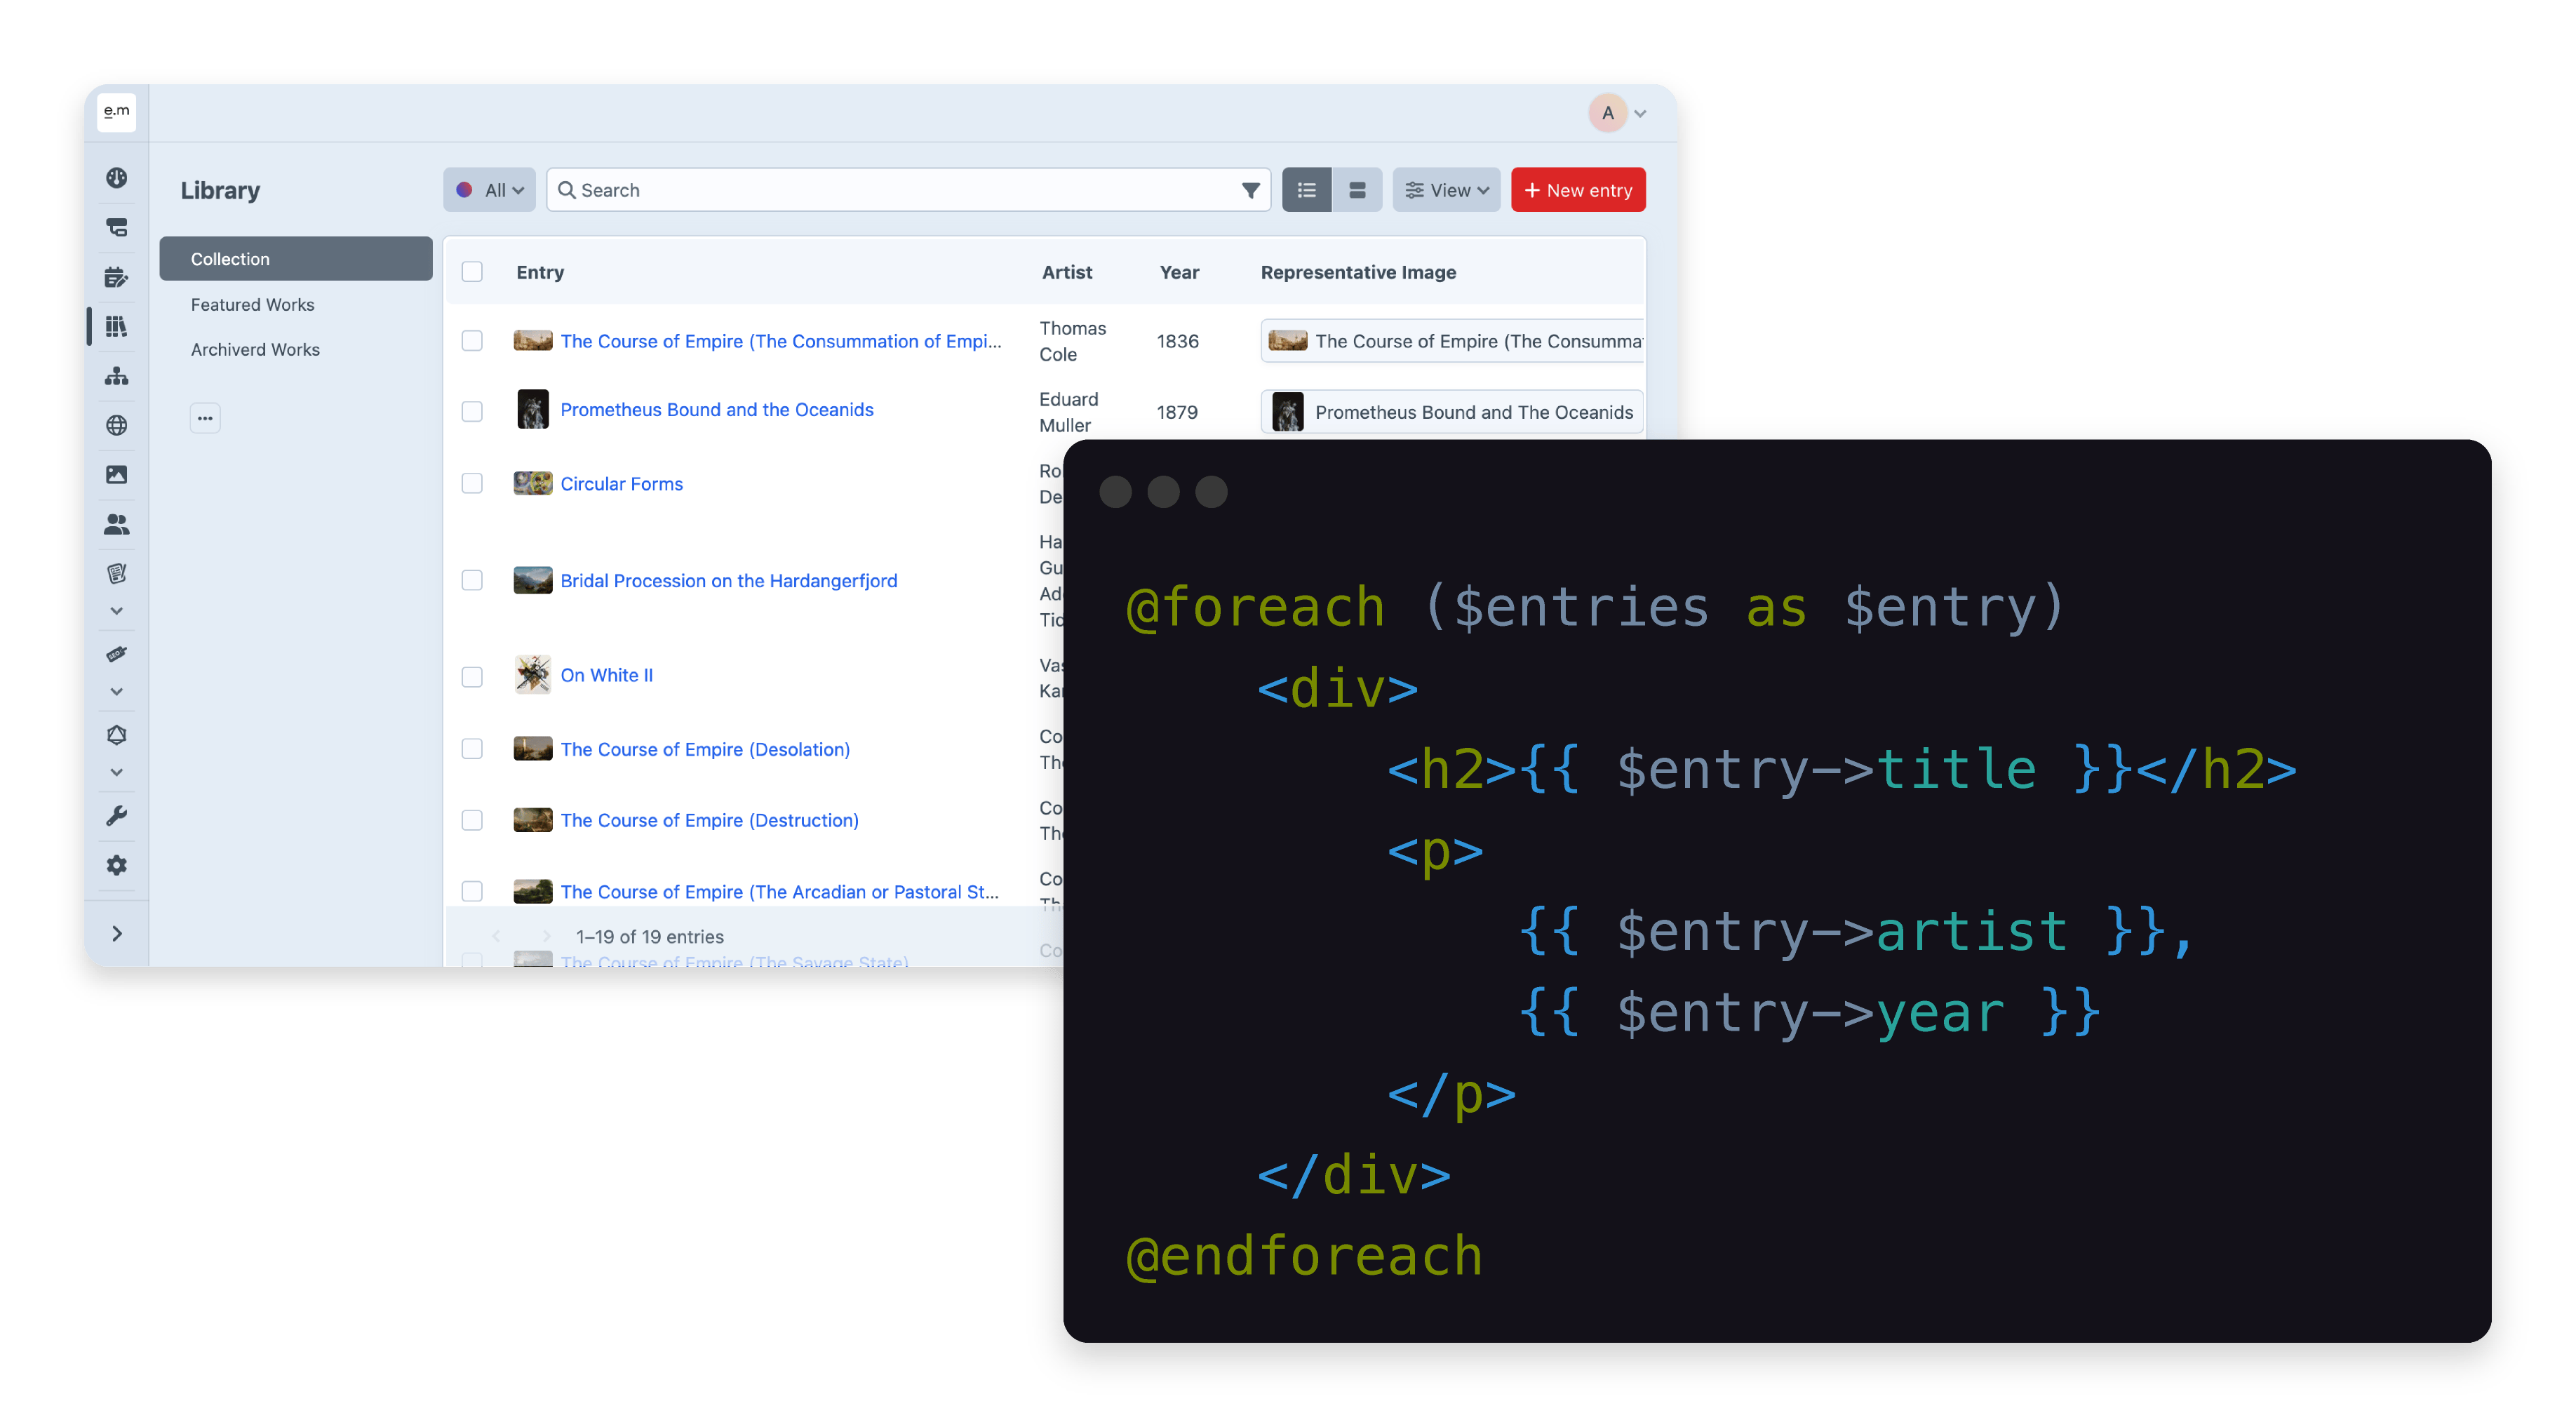
Task: Open Archiverd Works collection item
Action: (x=255, y=350)
